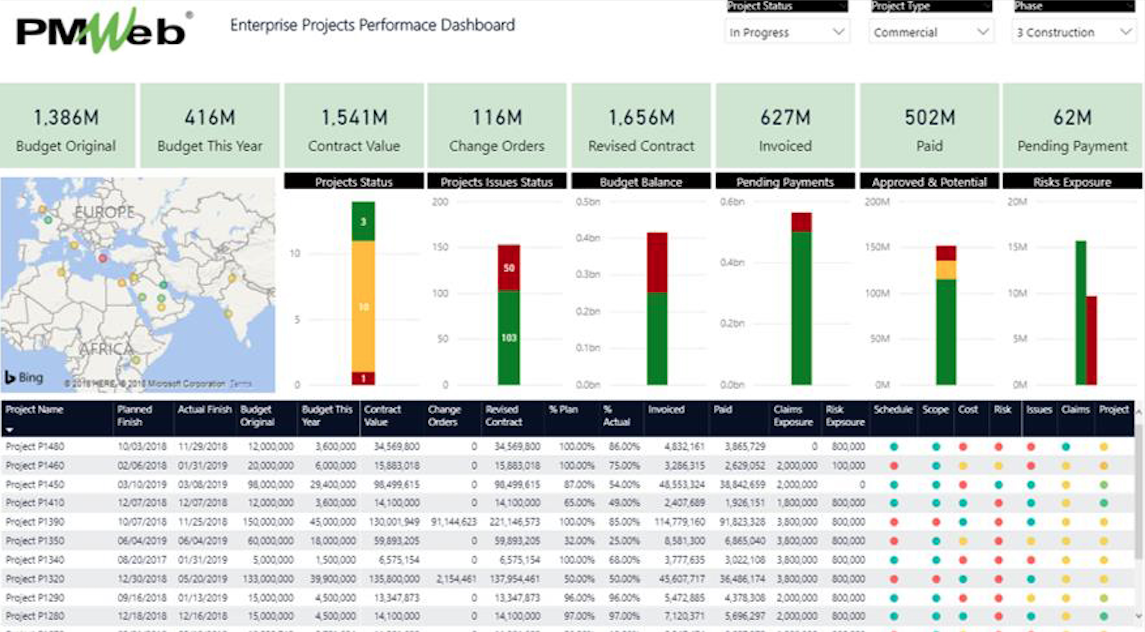Click the sort arrow under Project Name
Screen dimensions: 1145x632
click(x=10, y=429)
